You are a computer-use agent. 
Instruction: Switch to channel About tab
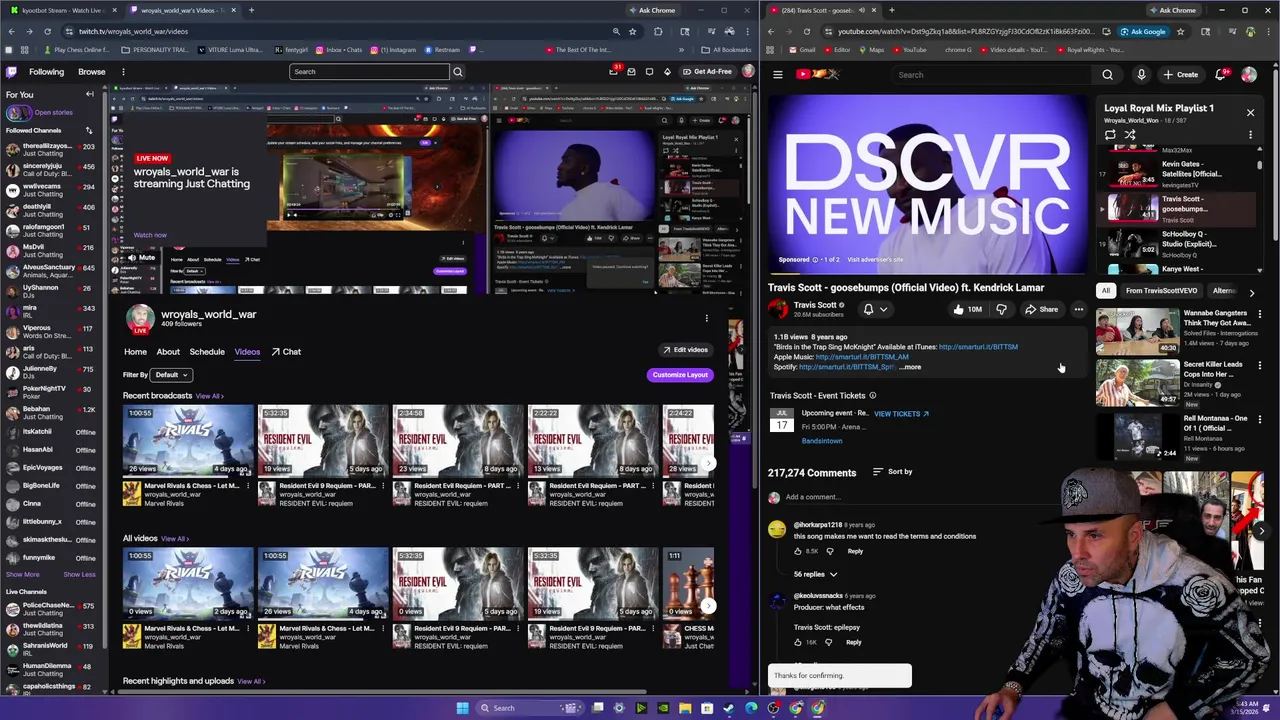pos(168,352)
